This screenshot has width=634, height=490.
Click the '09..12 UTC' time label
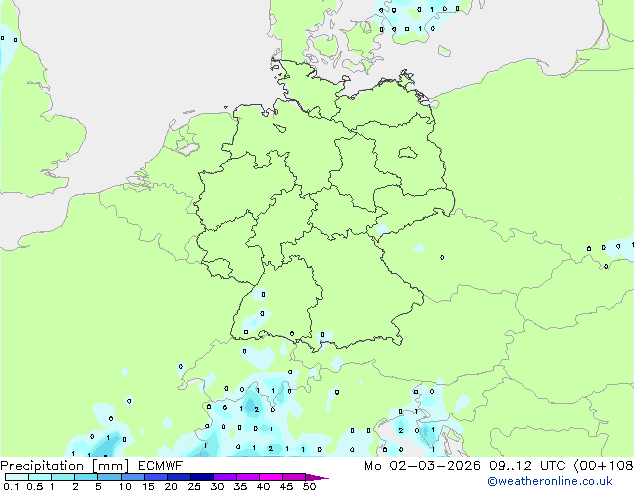click(x=527, y=466)
